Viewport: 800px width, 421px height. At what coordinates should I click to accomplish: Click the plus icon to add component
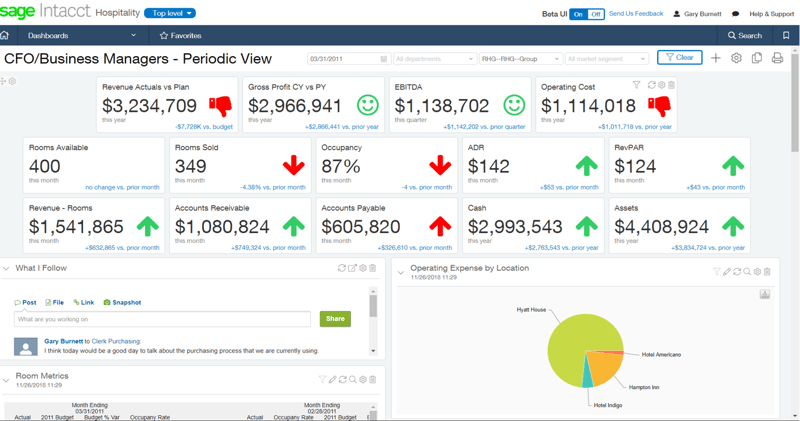716,59
